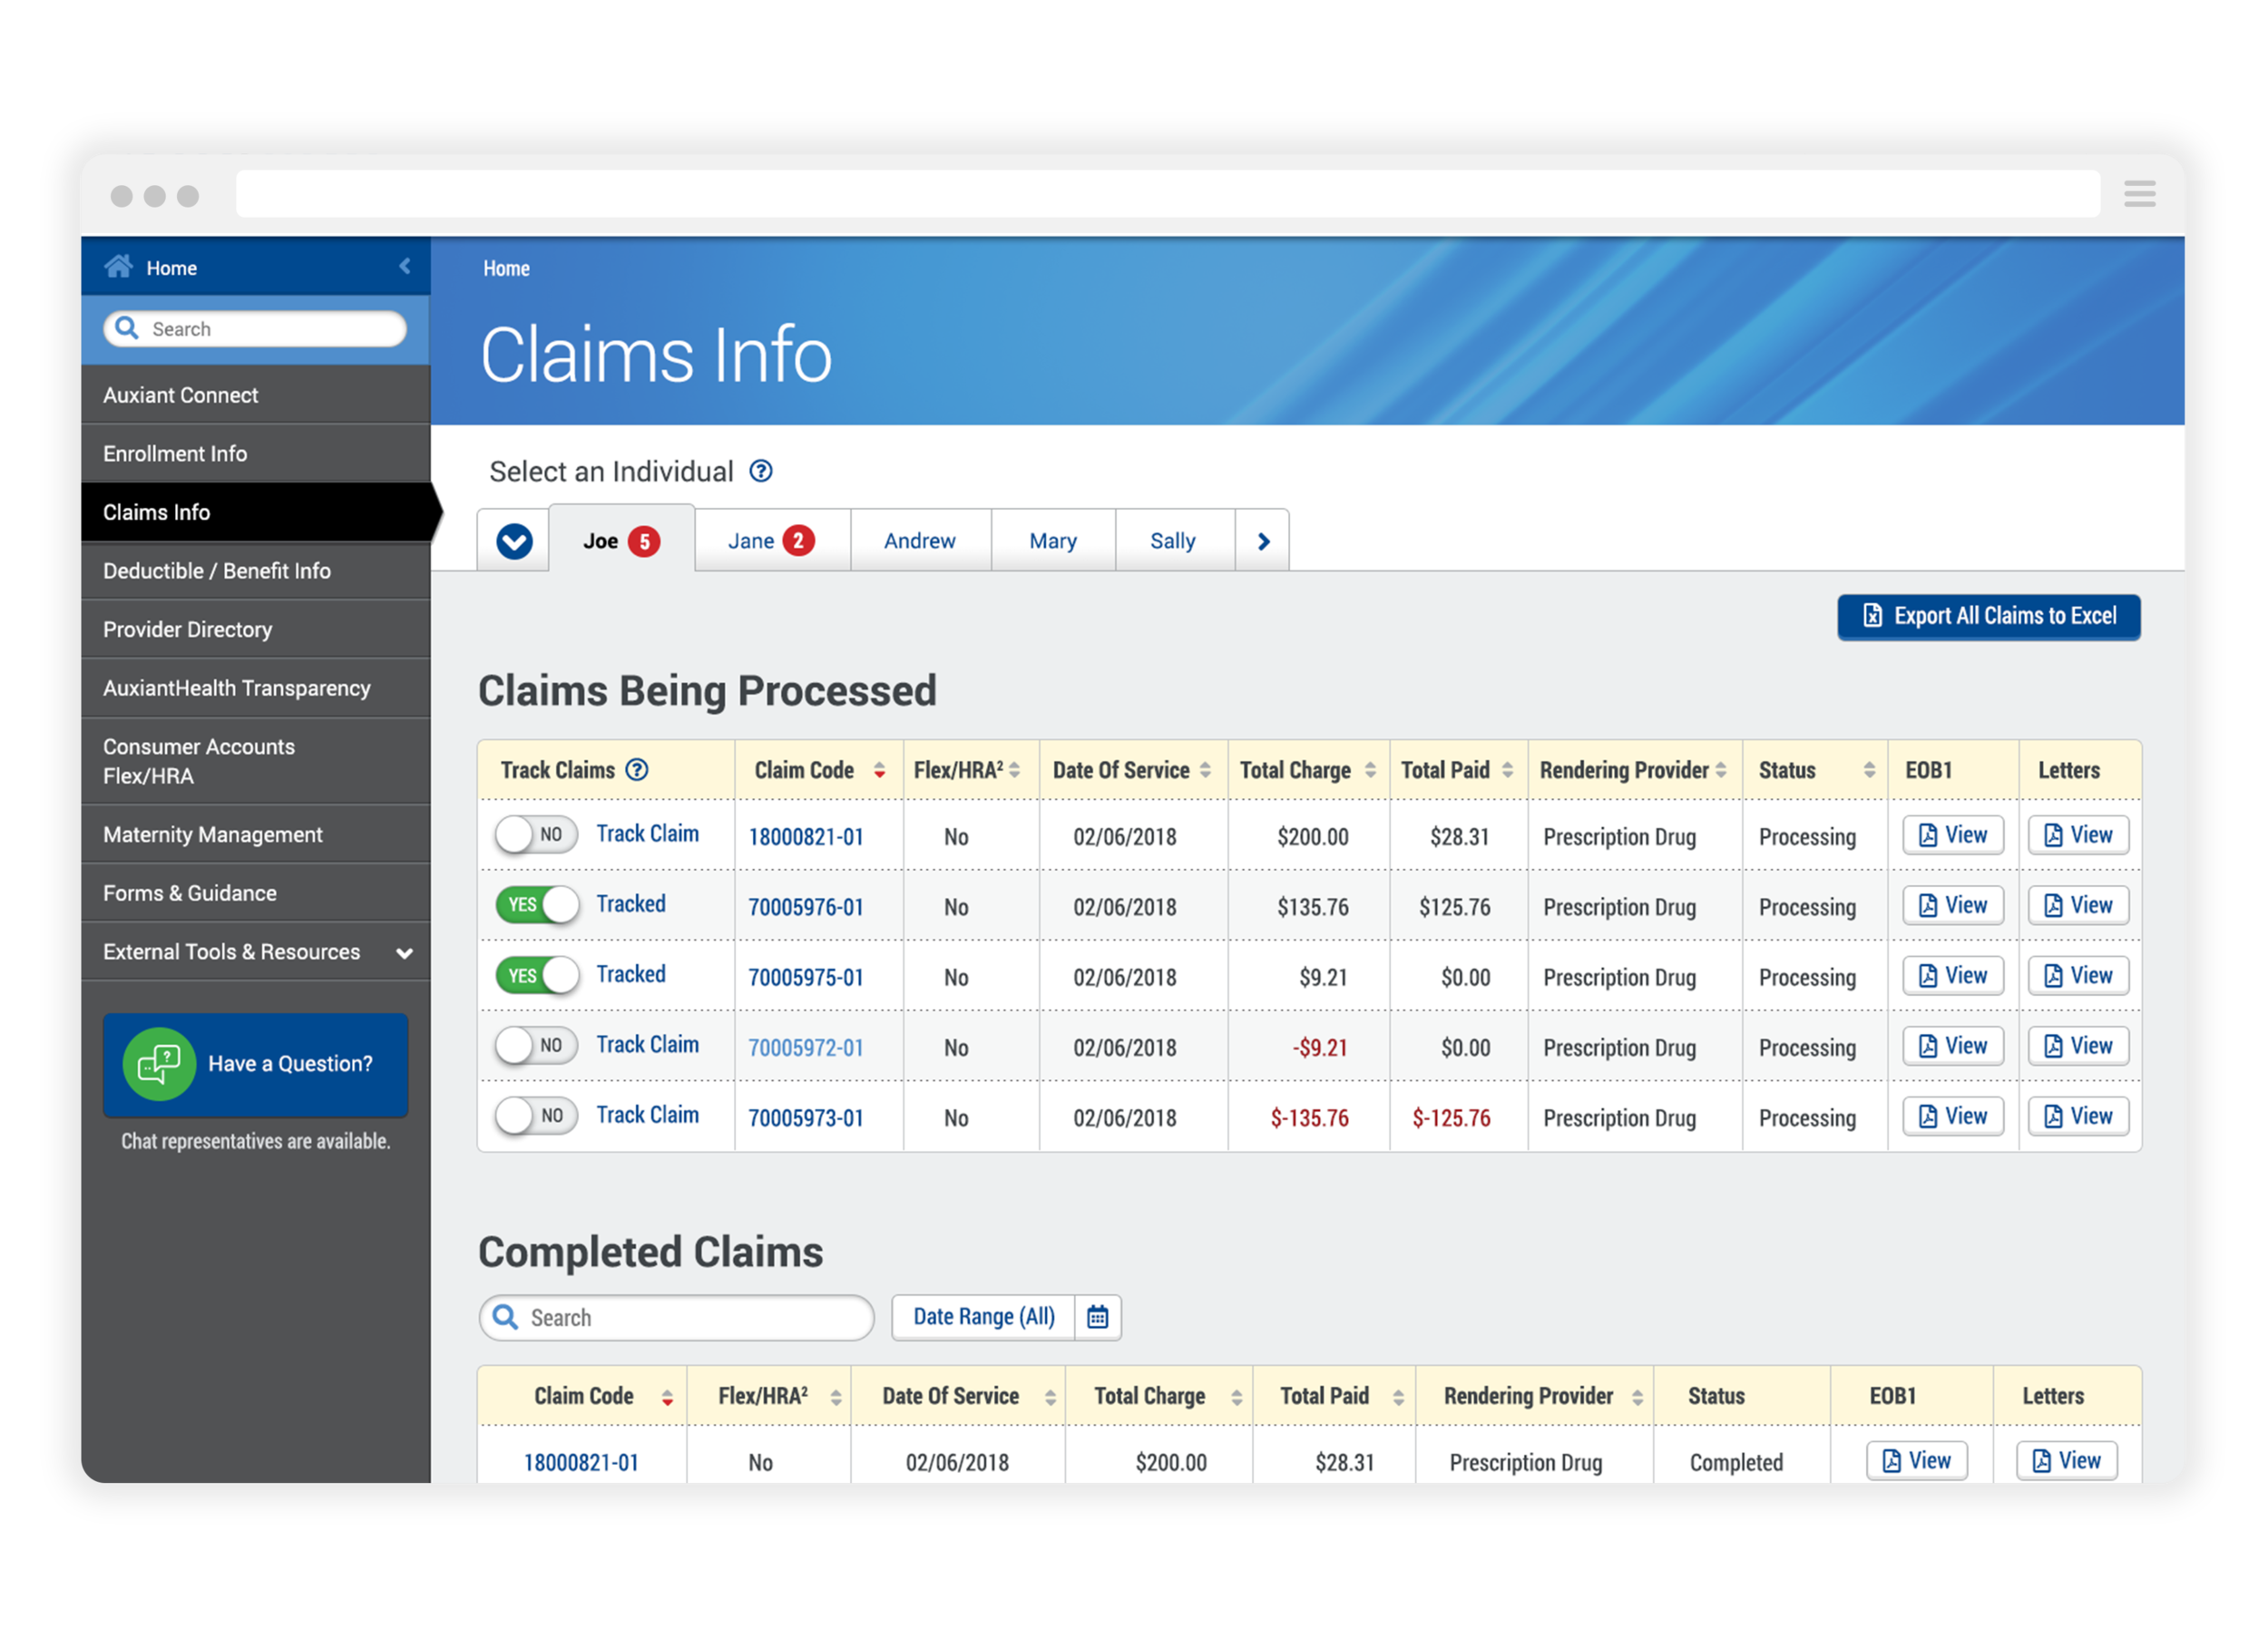Click the question mark icon next to Track Claims
Viewport: 2268px width, 1638px height.
637,770
